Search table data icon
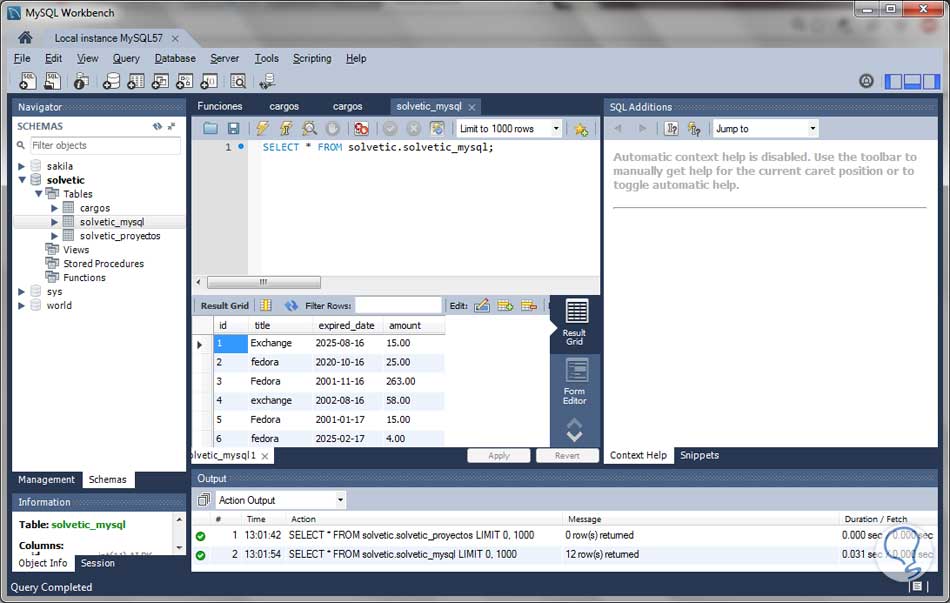 click(238, 81)
